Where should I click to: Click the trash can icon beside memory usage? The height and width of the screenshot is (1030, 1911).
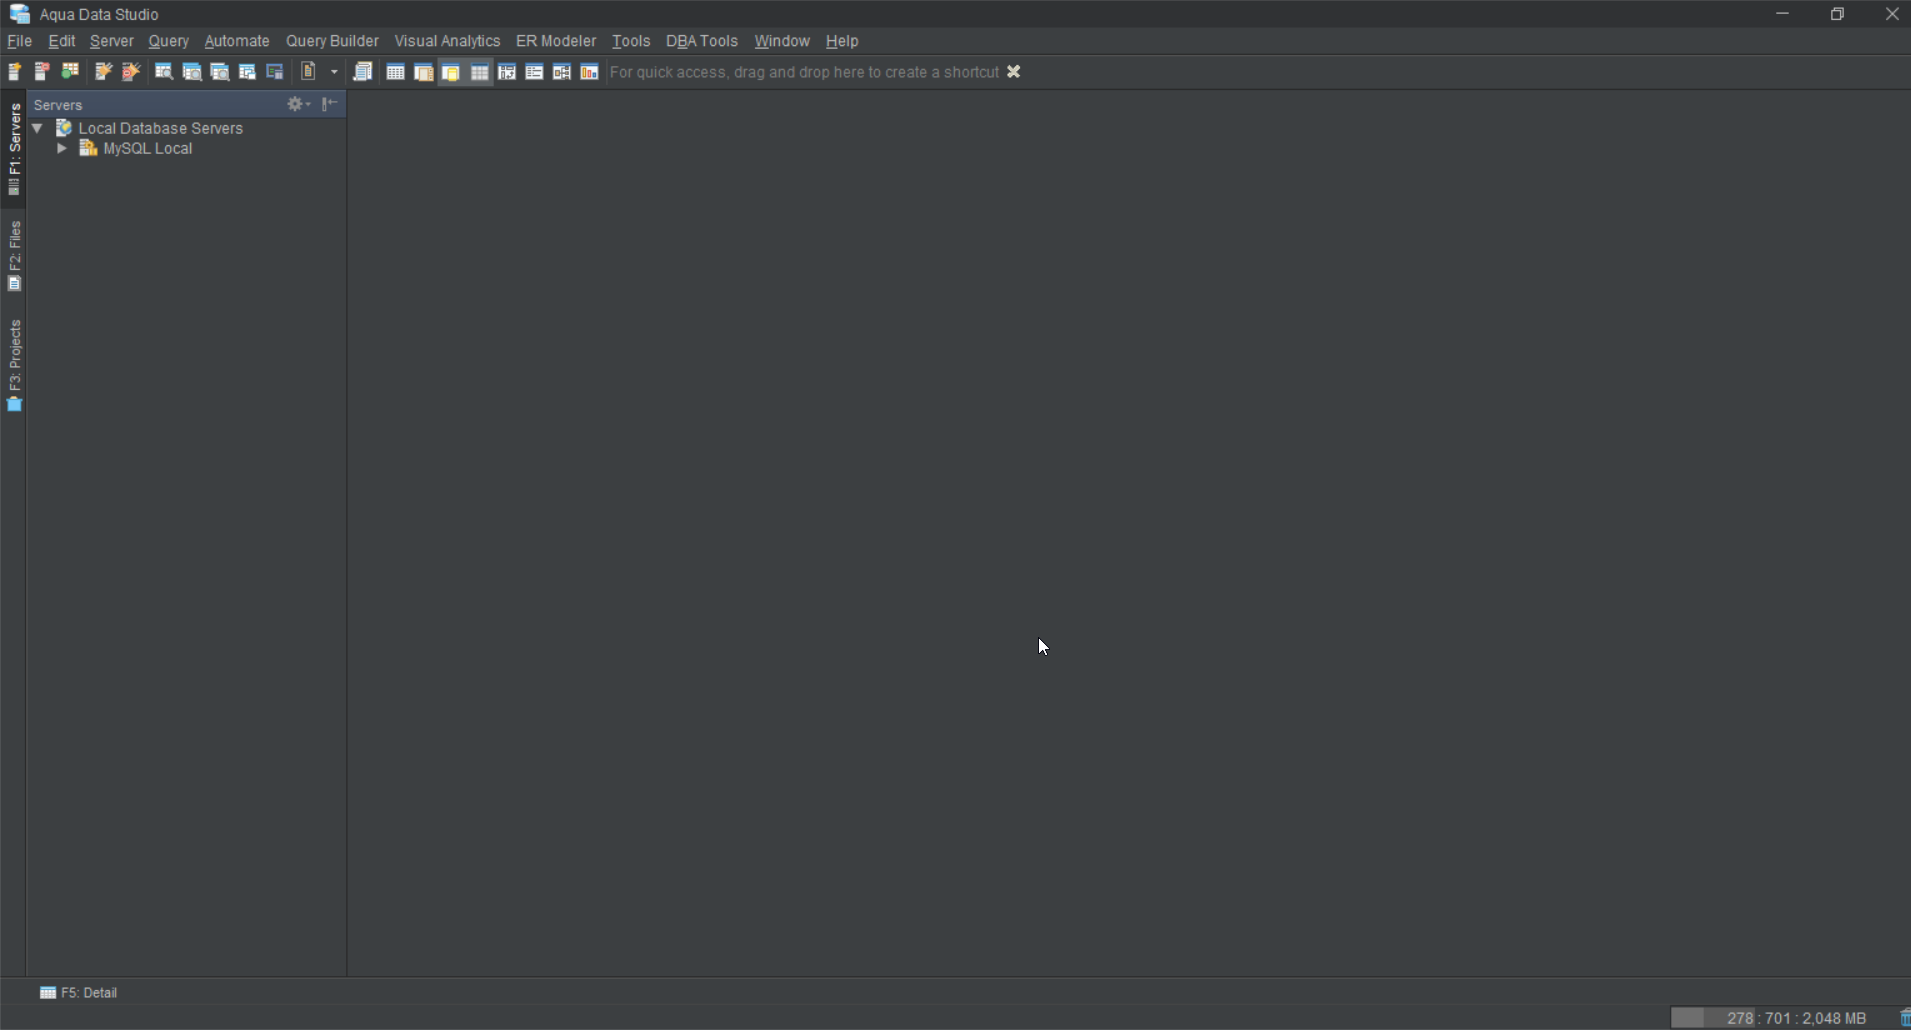pos(1904,1018)
